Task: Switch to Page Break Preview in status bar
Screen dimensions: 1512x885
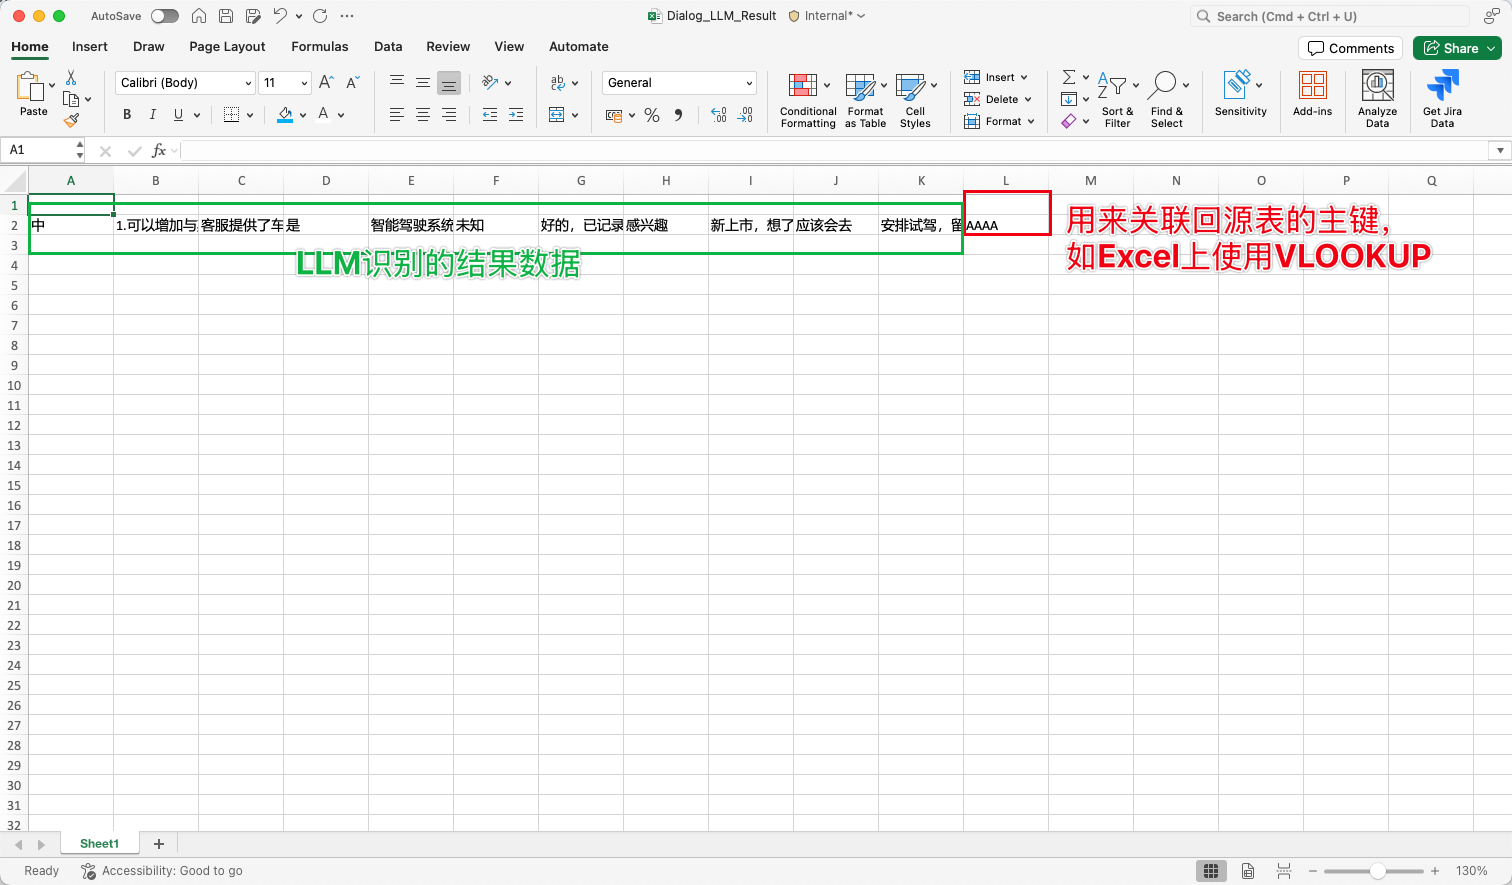Action: 1284,871
